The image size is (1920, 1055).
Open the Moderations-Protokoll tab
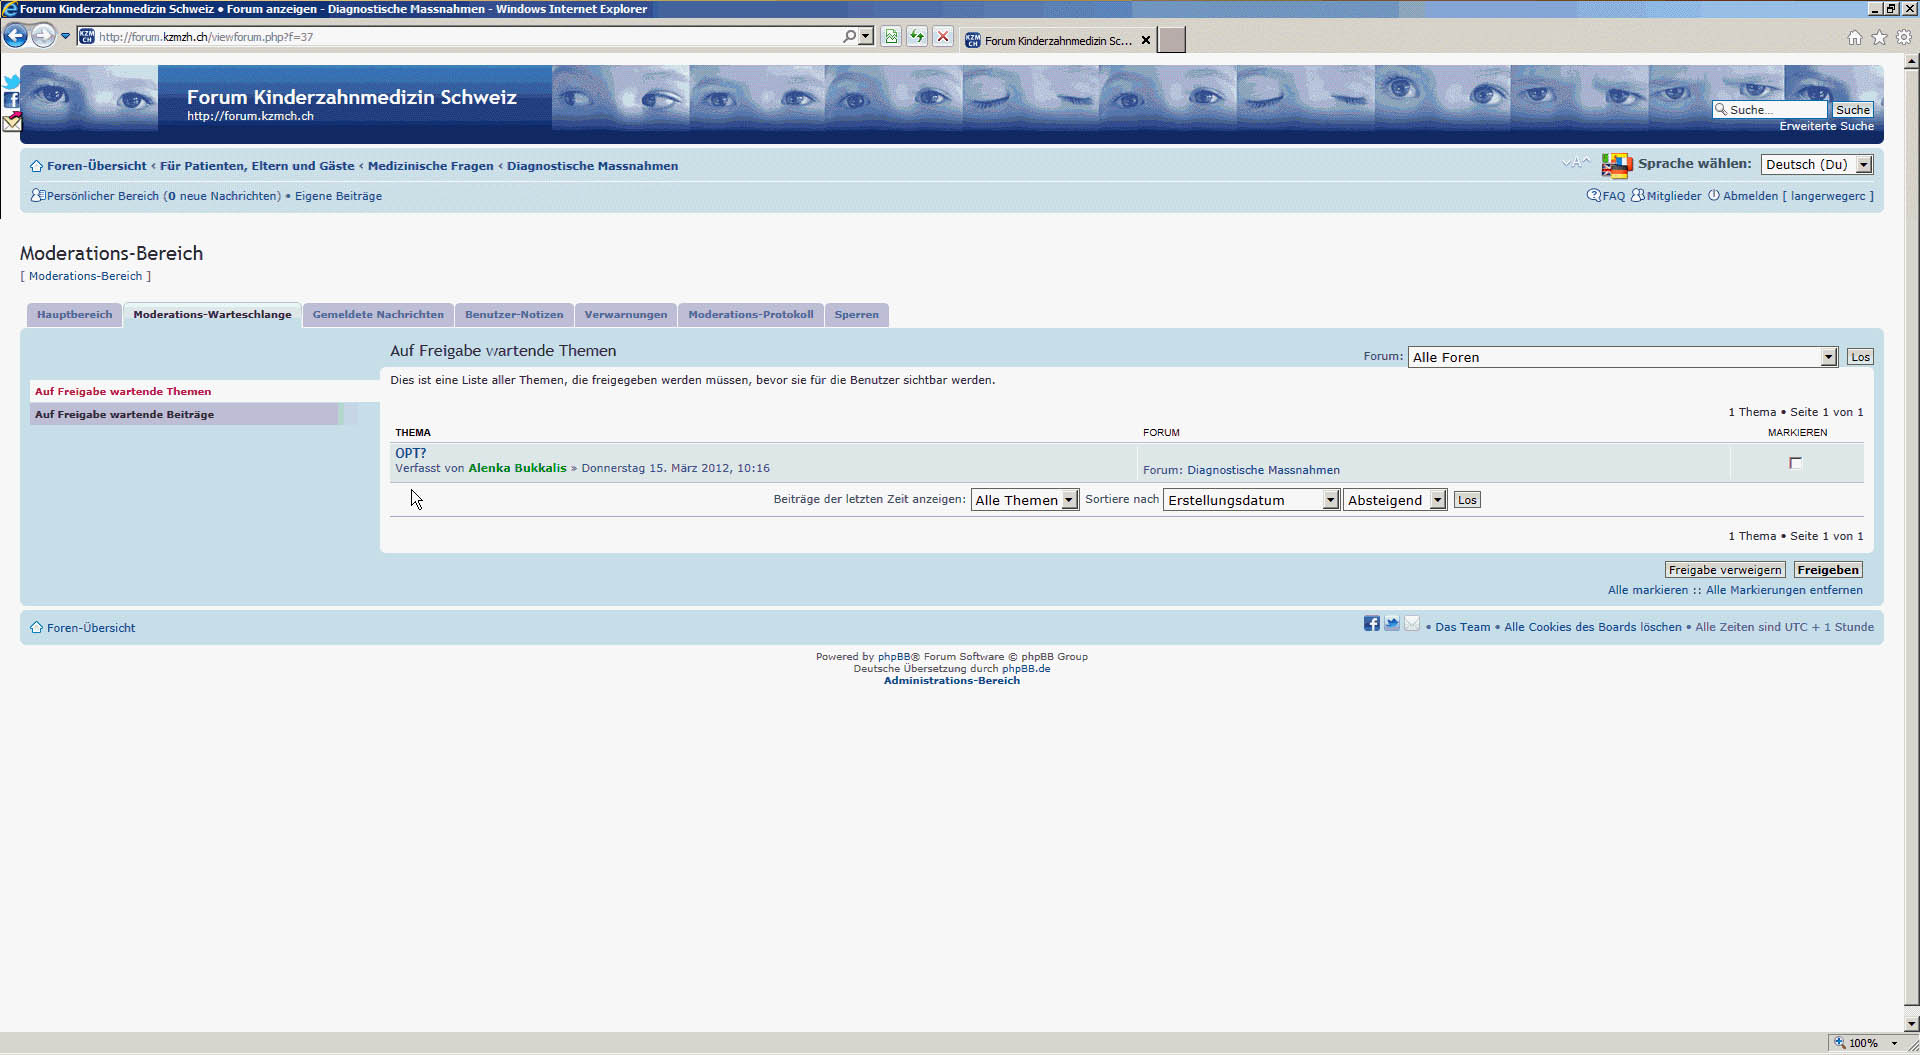click(x=750, y=315)
